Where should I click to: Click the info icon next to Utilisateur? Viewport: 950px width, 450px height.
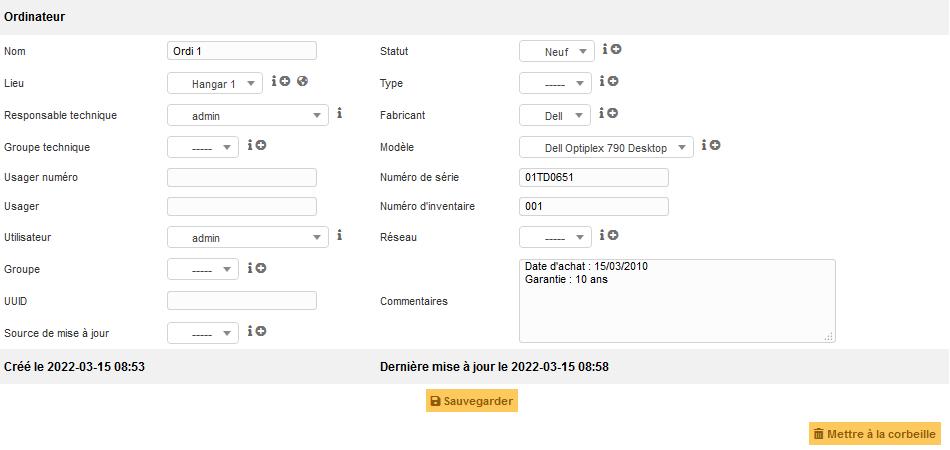339,236
